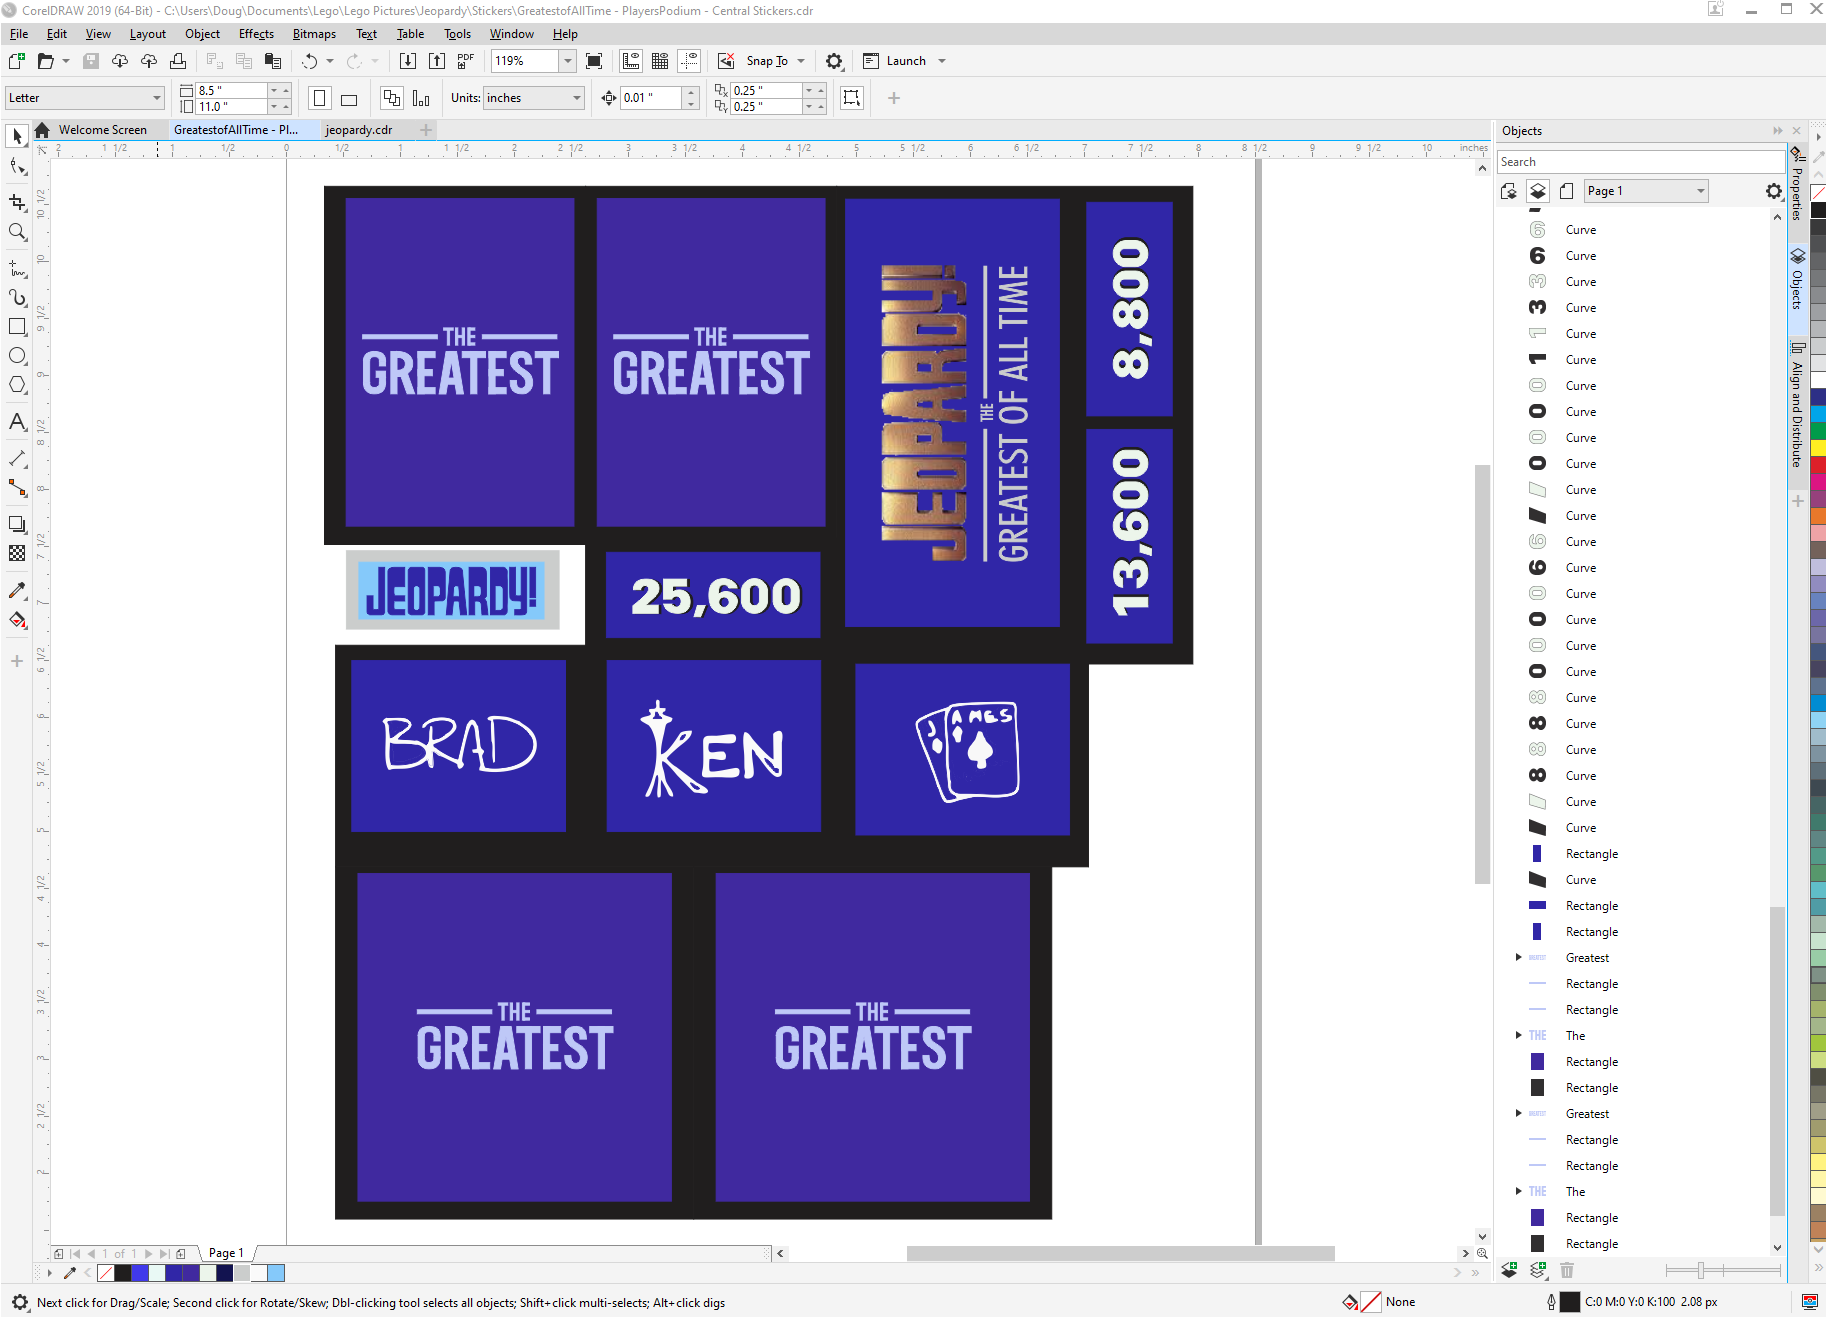
Task: Select the Rectangle tool
Action: coord(17,327)
